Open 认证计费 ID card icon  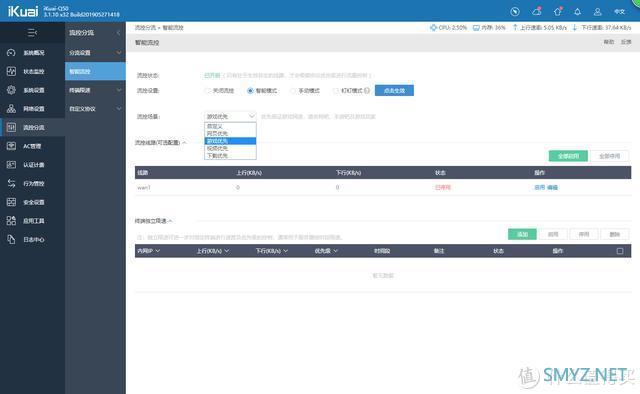click(x=11, y=165)
